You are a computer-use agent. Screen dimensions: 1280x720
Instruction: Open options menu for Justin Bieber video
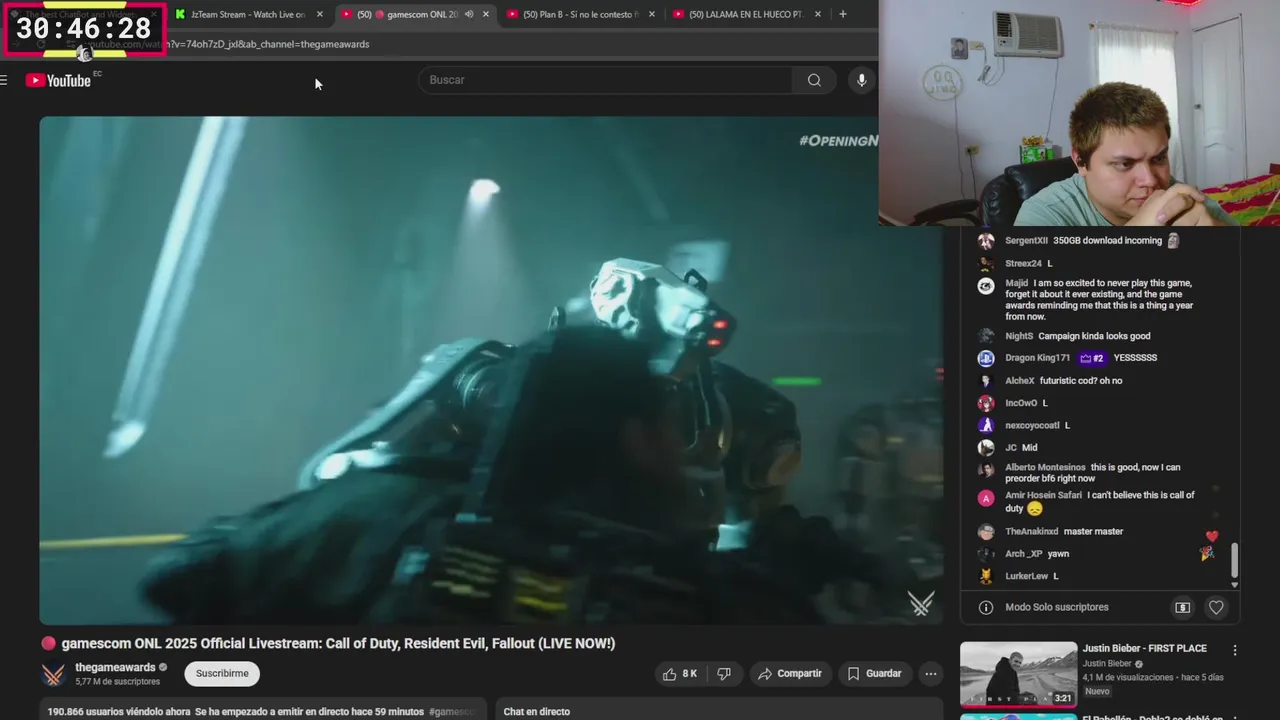pyautogui.click(x=1235, y=650)
